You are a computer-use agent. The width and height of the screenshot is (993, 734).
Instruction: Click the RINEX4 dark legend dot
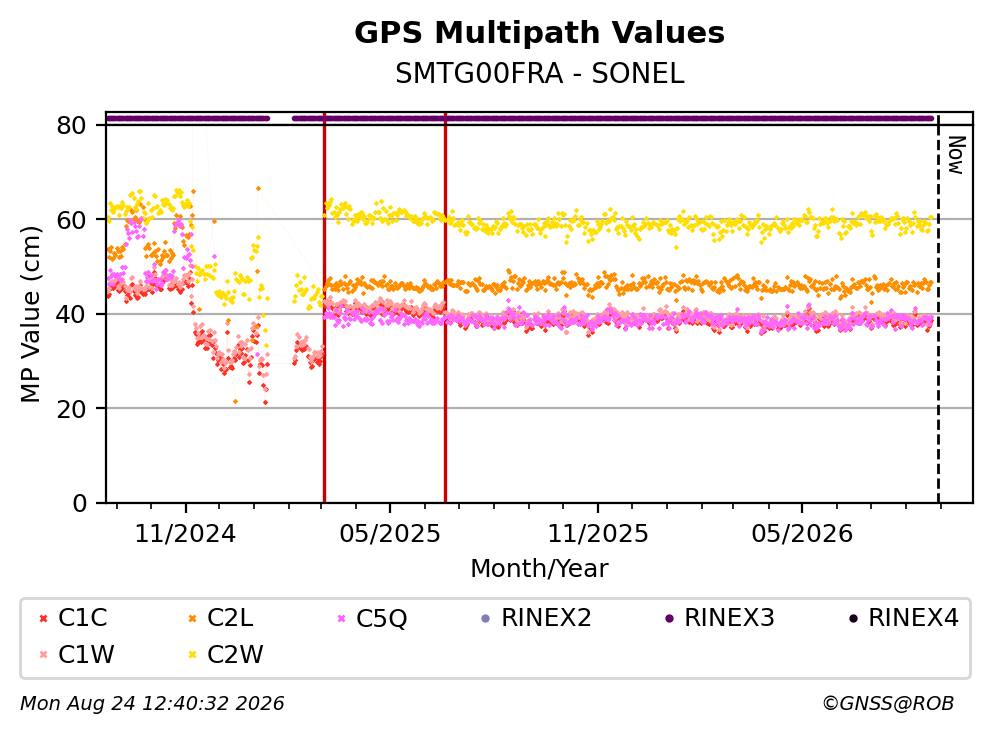pos(853,618)
